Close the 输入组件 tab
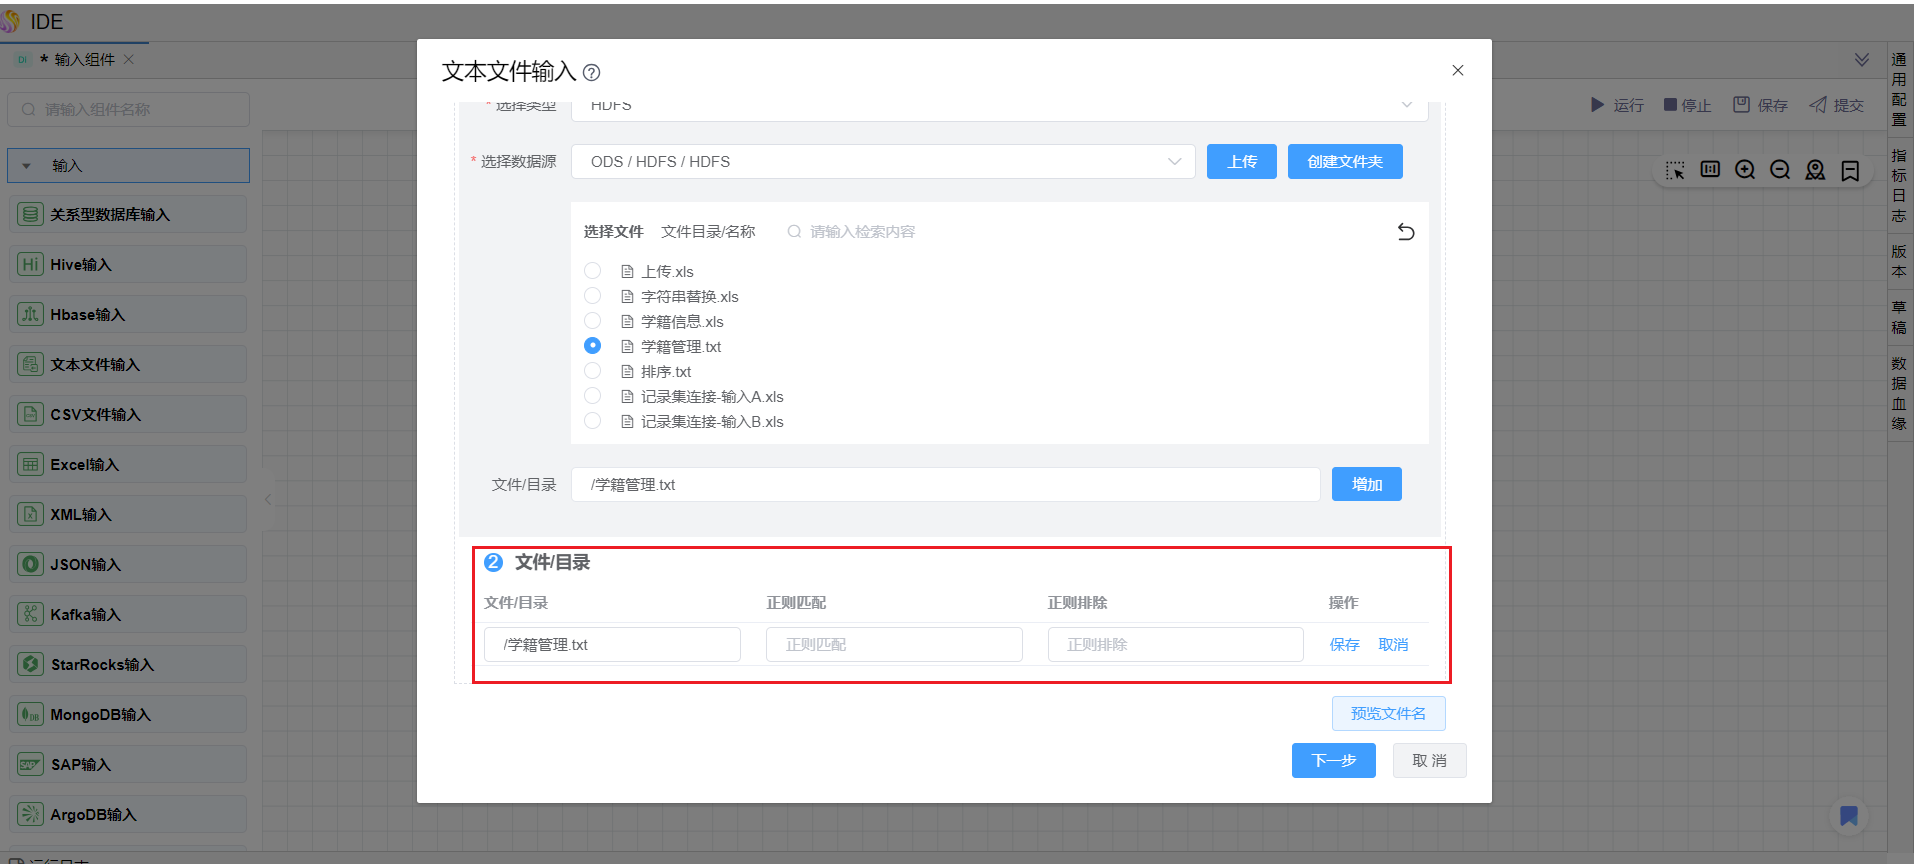Viewport: 1914px width, 864px height. (x=129, y=60)
